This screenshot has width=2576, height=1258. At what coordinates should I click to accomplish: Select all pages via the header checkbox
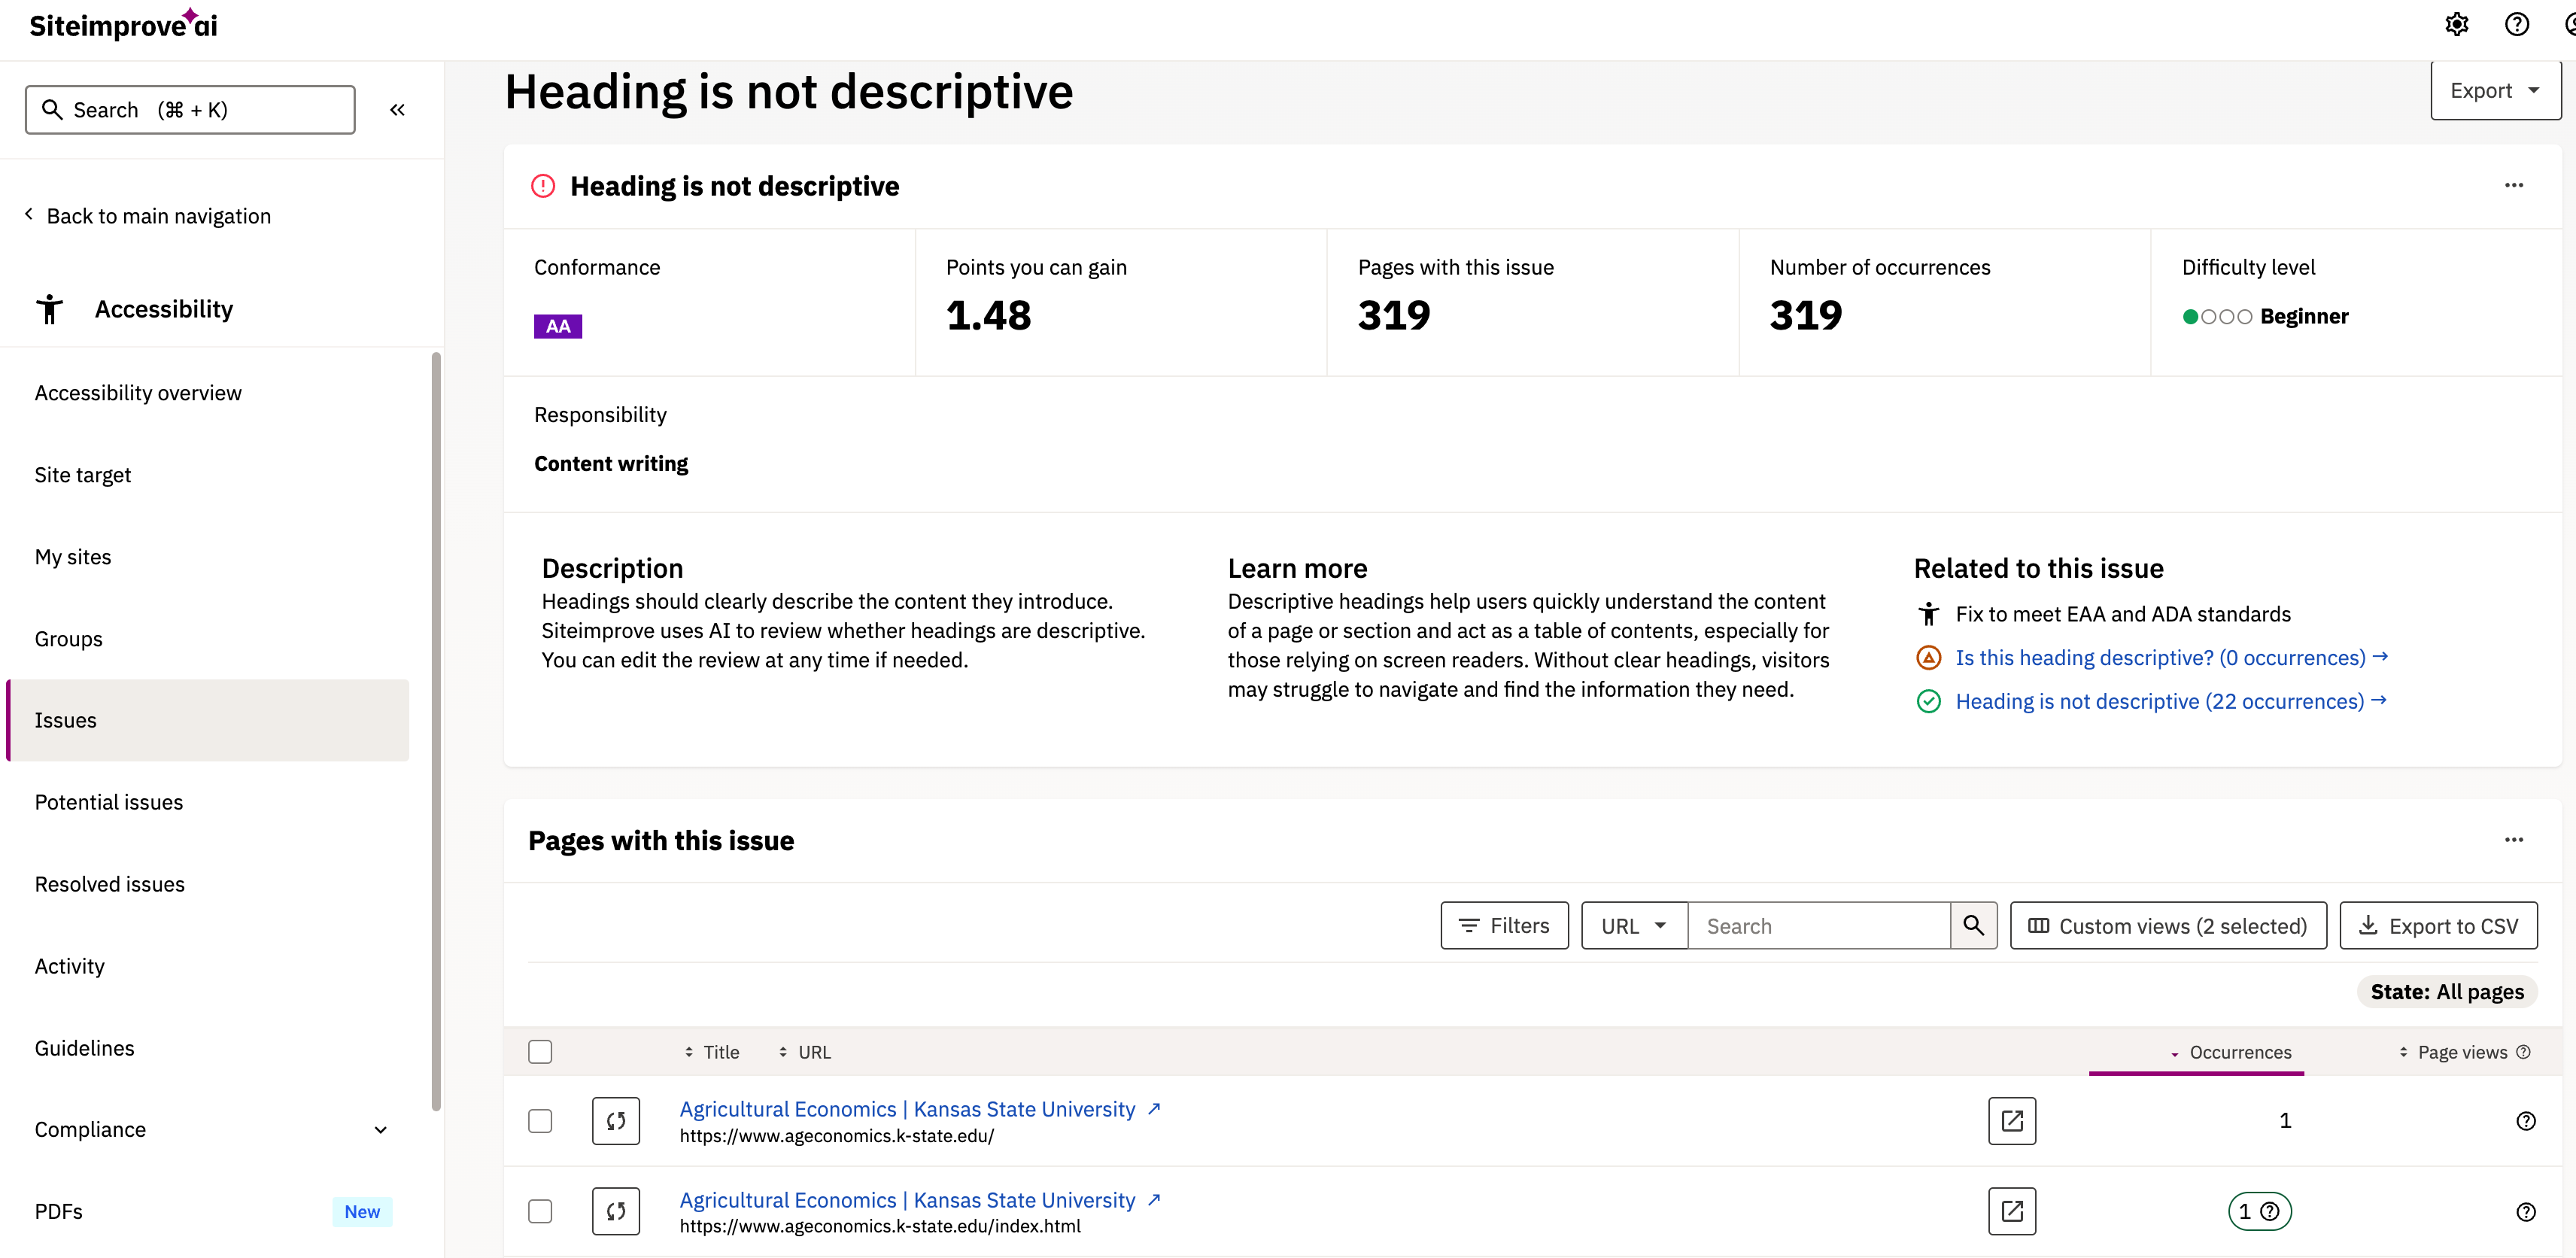(540, 1051)
